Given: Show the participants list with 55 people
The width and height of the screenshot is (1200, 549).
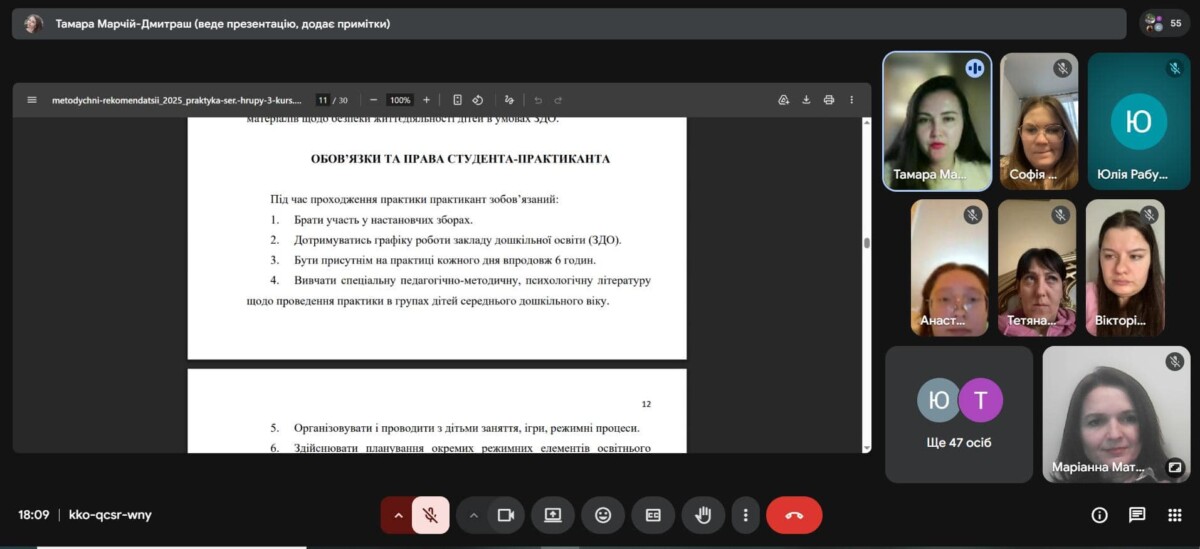Looking at the screenshot, I should pos(1164,23).
